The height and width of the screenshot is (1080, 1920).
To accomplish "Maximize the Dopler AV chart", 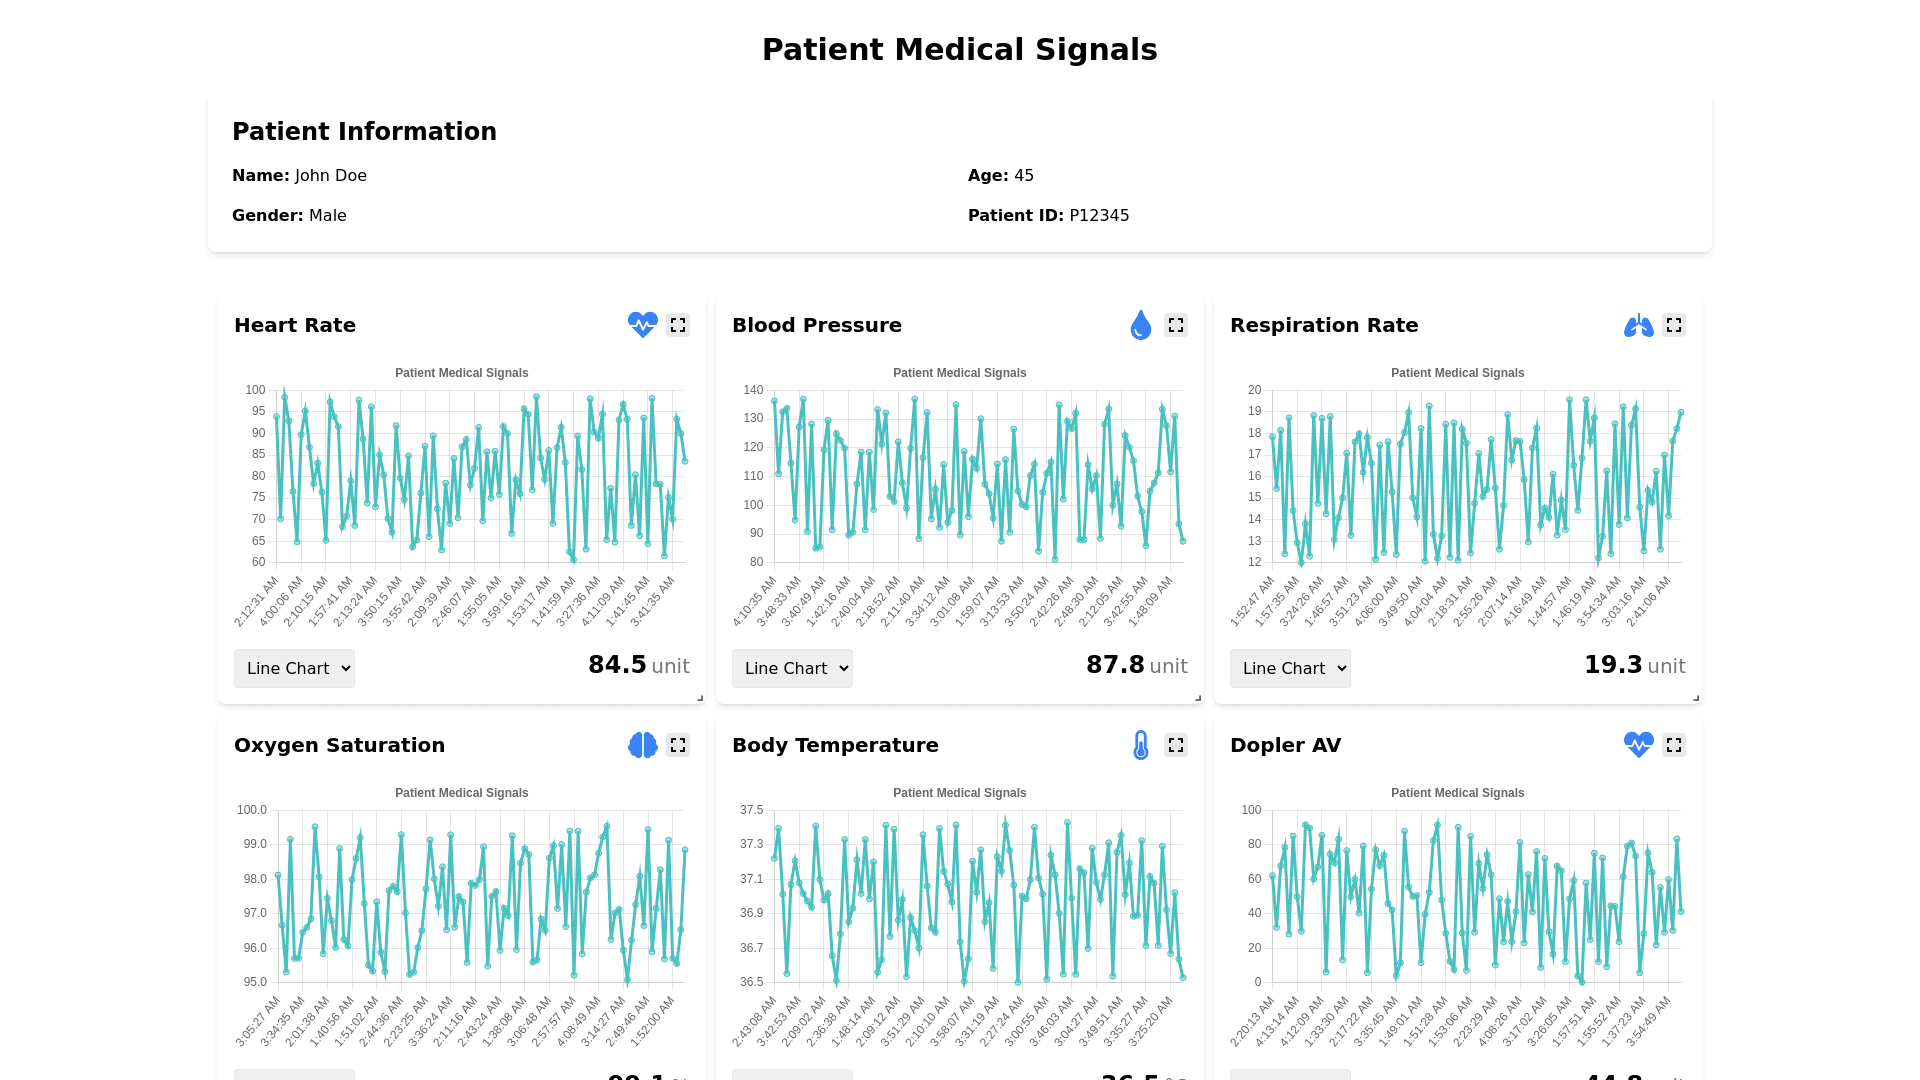I will 1674,745.
